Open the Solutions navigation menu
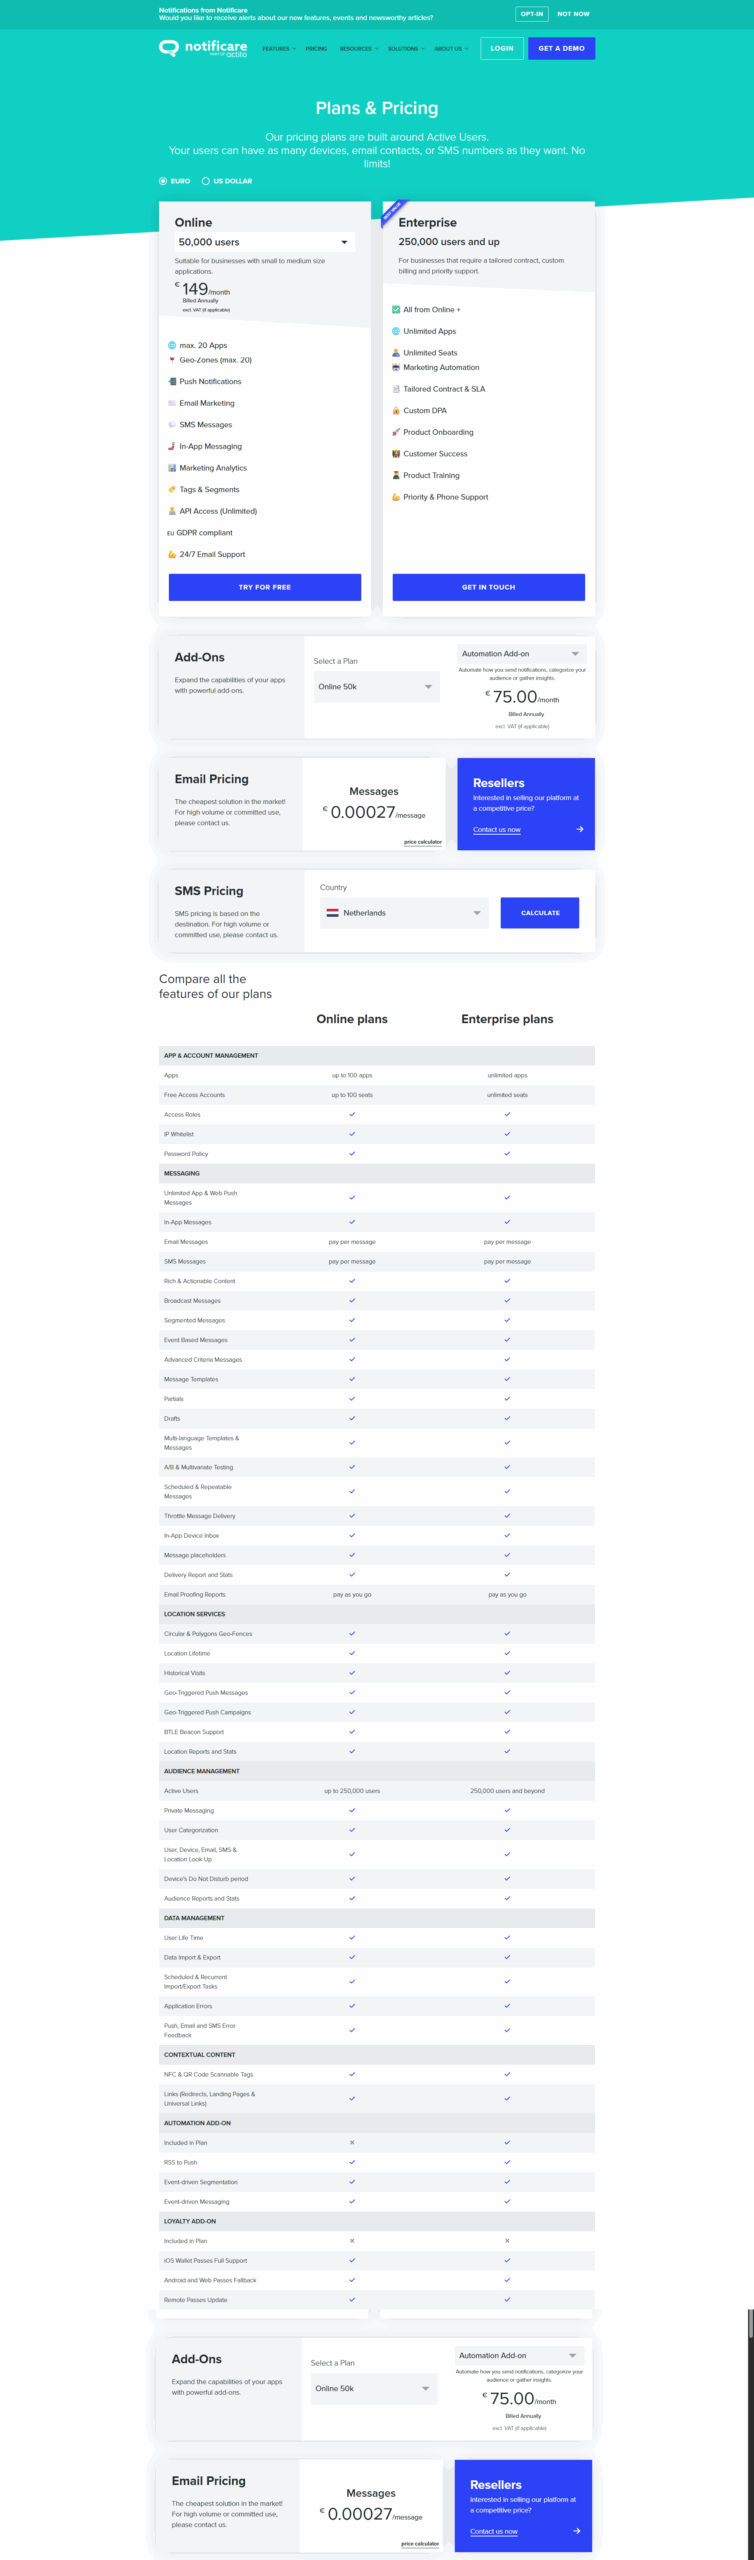 [406, 49]
